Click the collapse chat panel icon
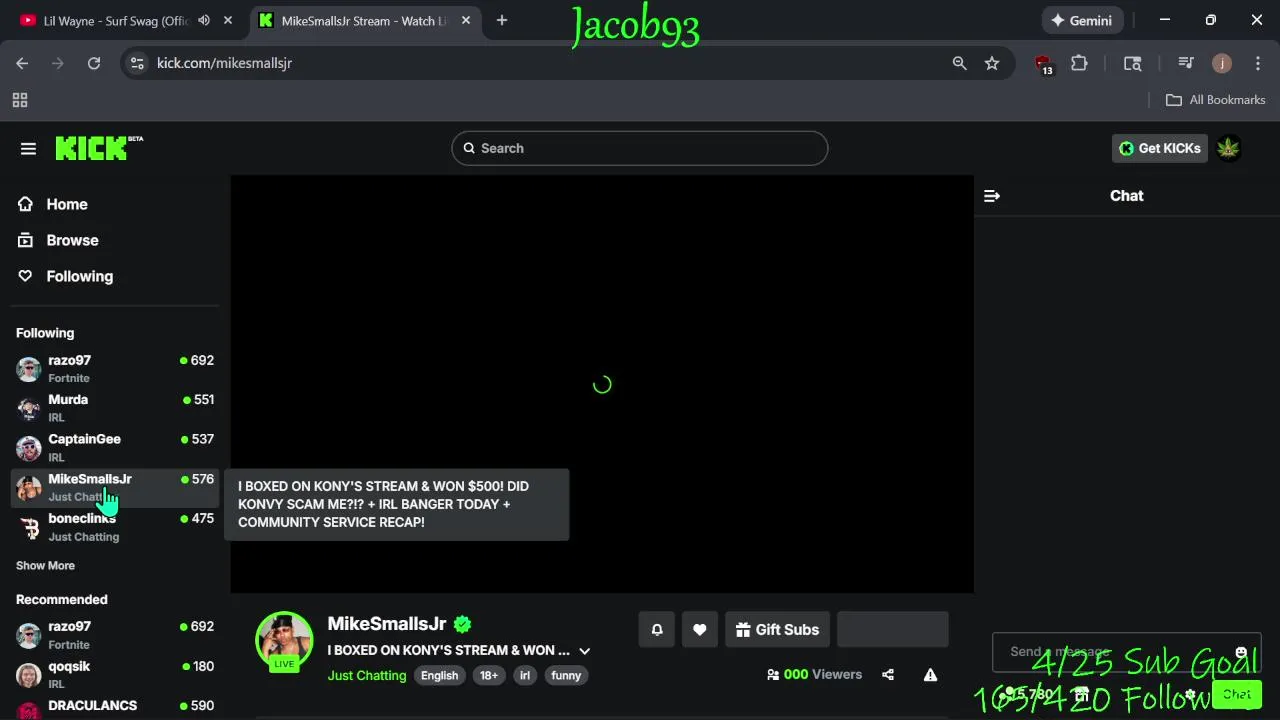The height and width of the screenshot is (720, 1280). [x=992, y=196]
